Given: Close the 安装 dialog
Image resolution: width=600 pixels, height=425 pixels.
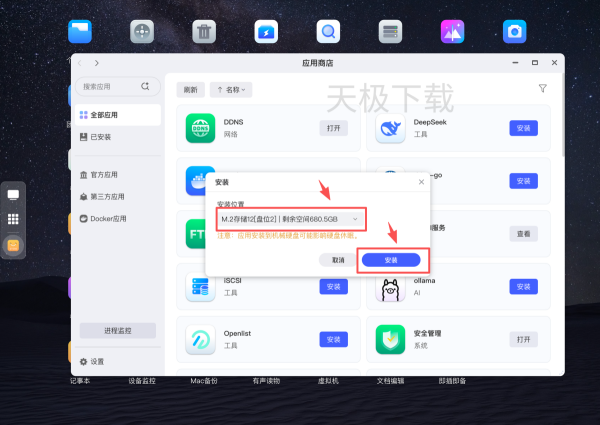Looking at the screenshot, I should [421, 182].
